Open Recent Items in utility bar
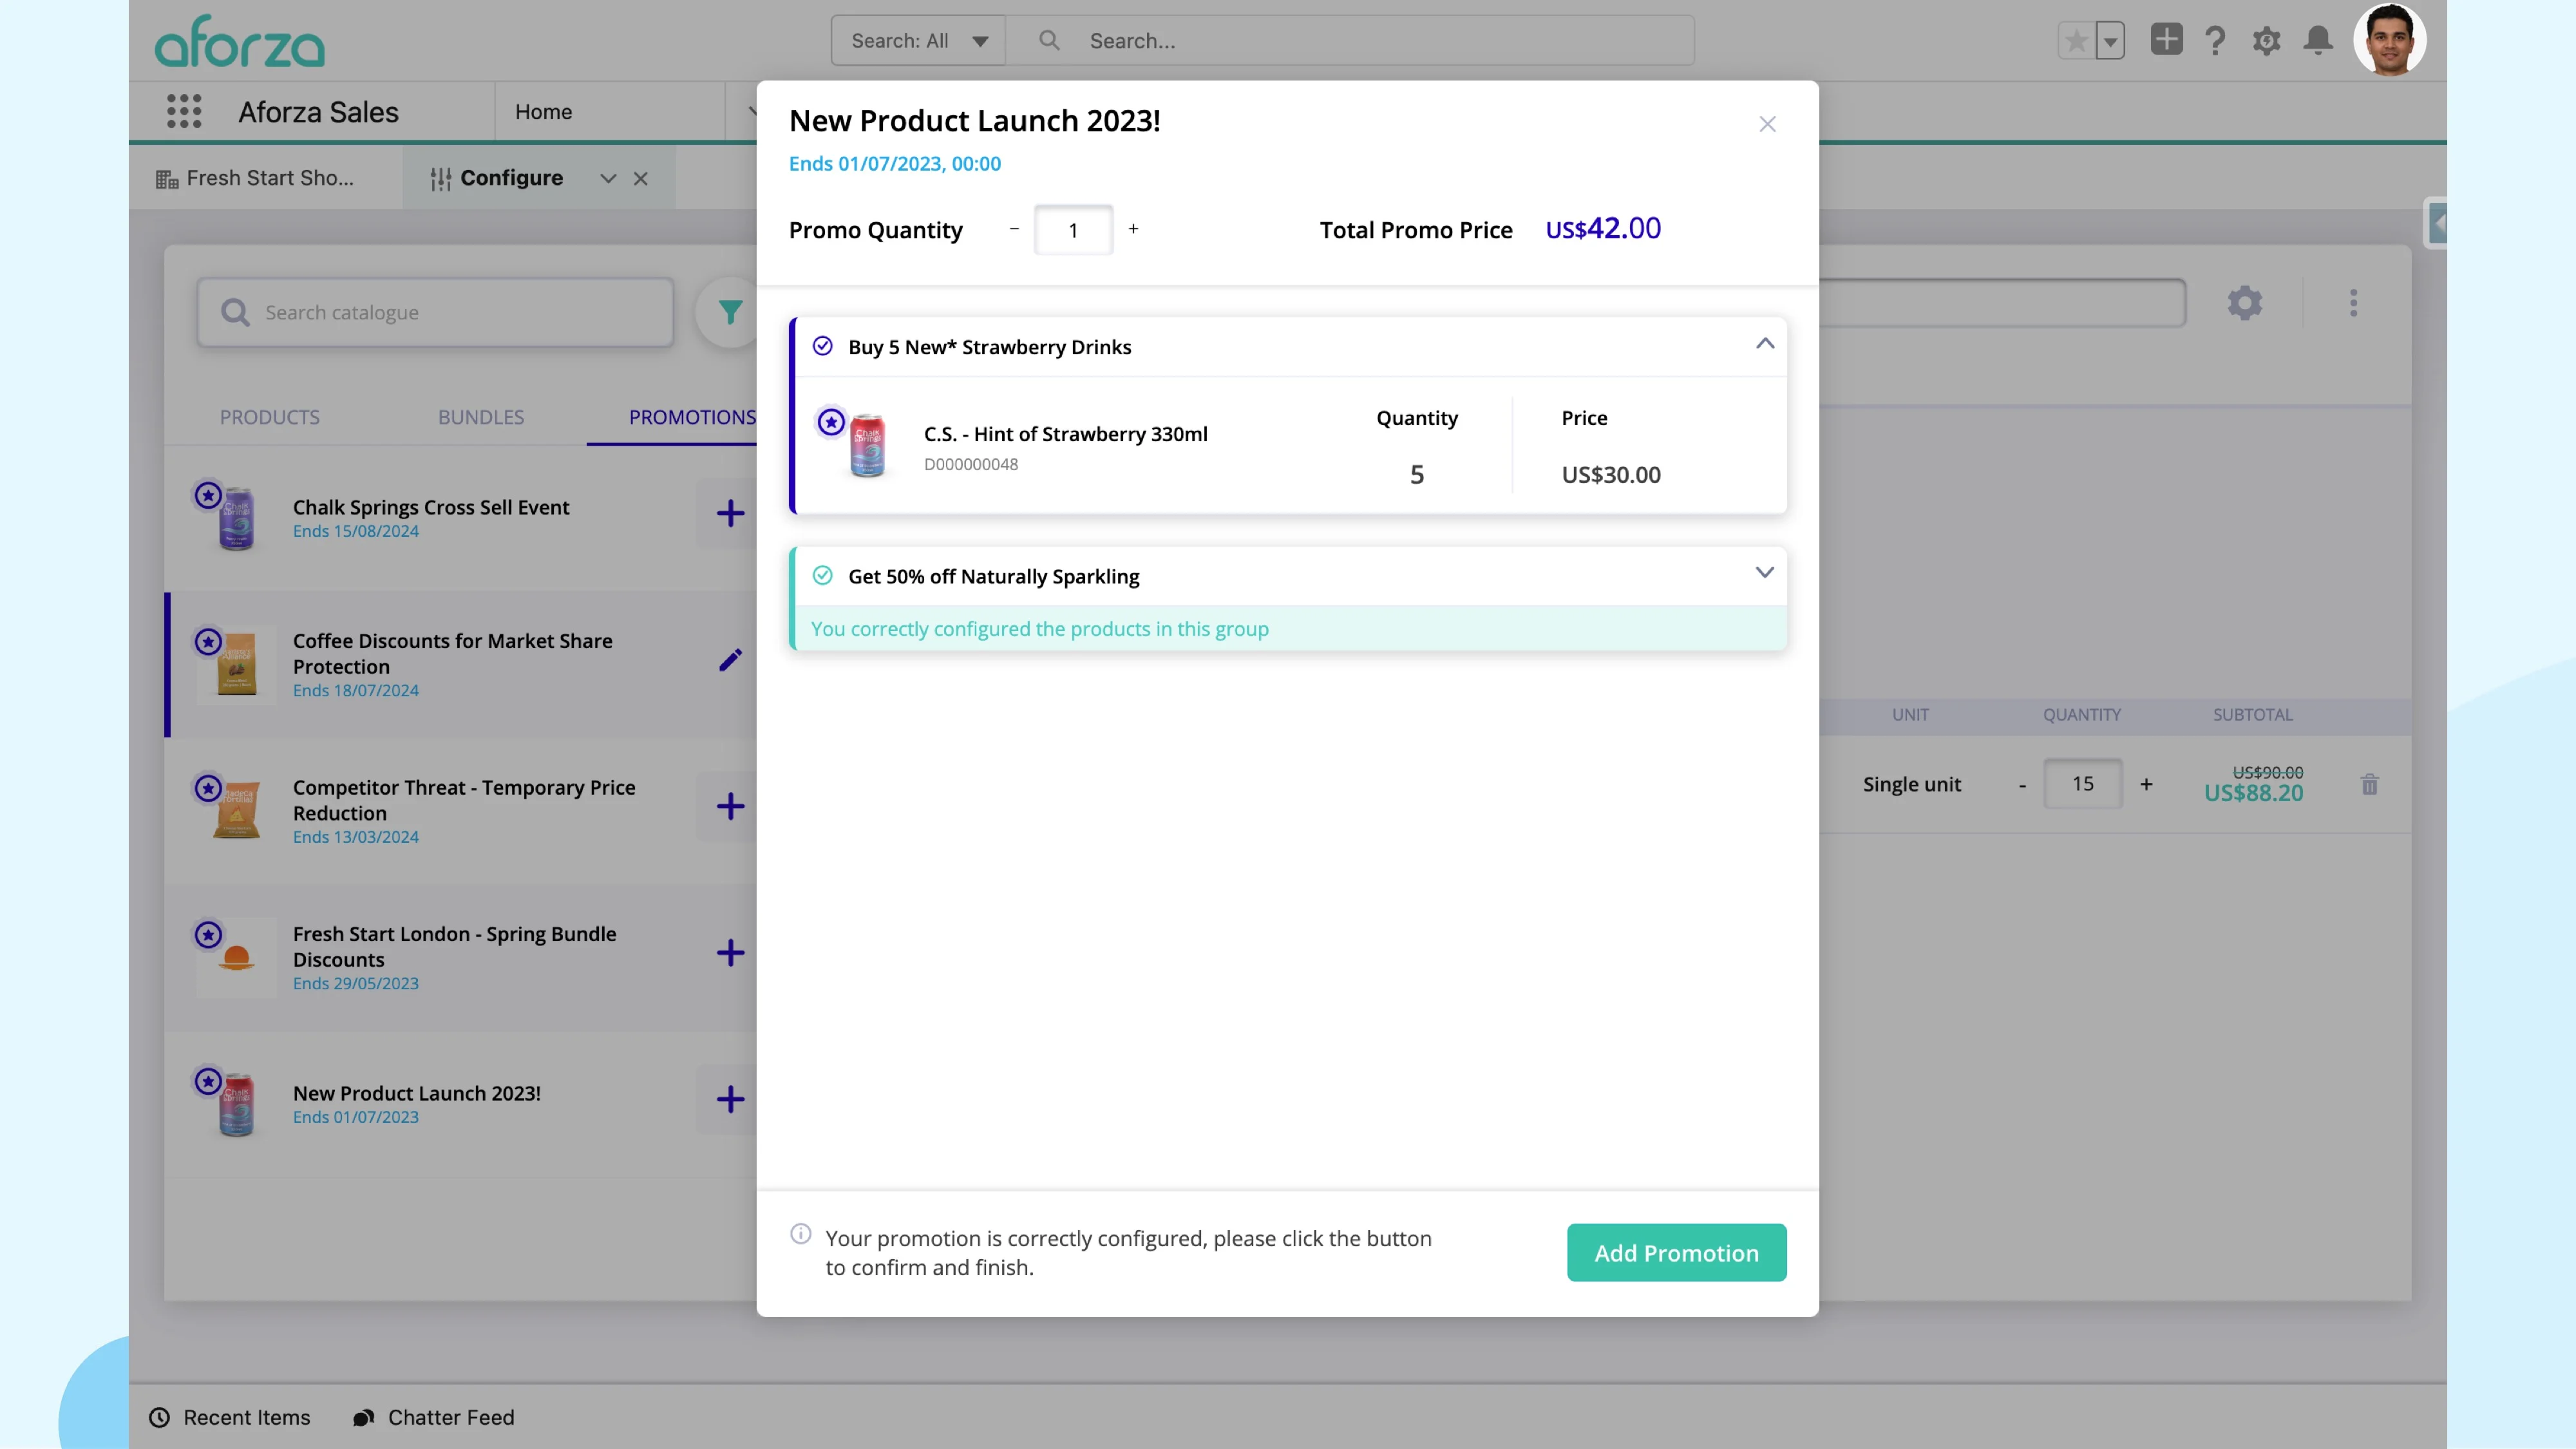Image resolution: width=2576 pixels, height=1449 pixels. 230,1417
